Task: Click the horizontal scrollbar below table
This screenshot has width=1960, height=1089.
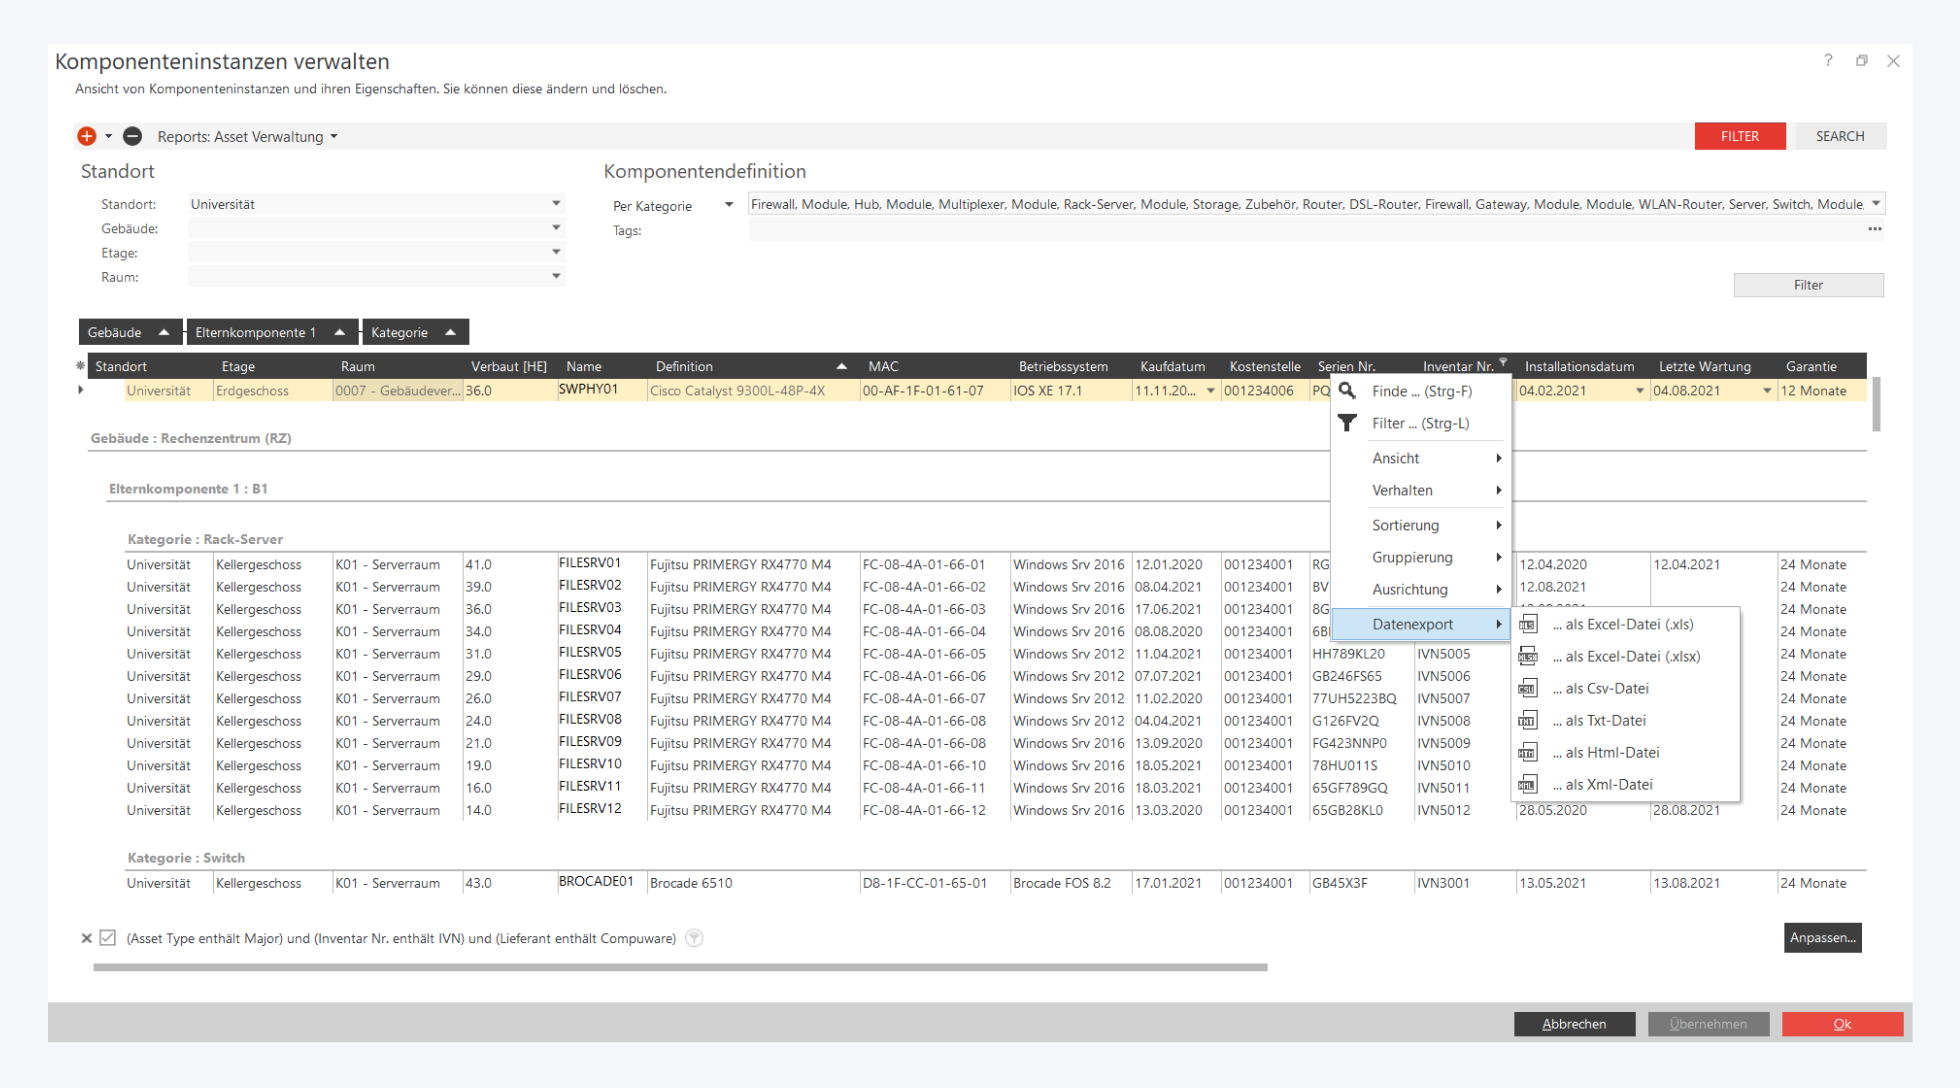Action: [680, 967]
